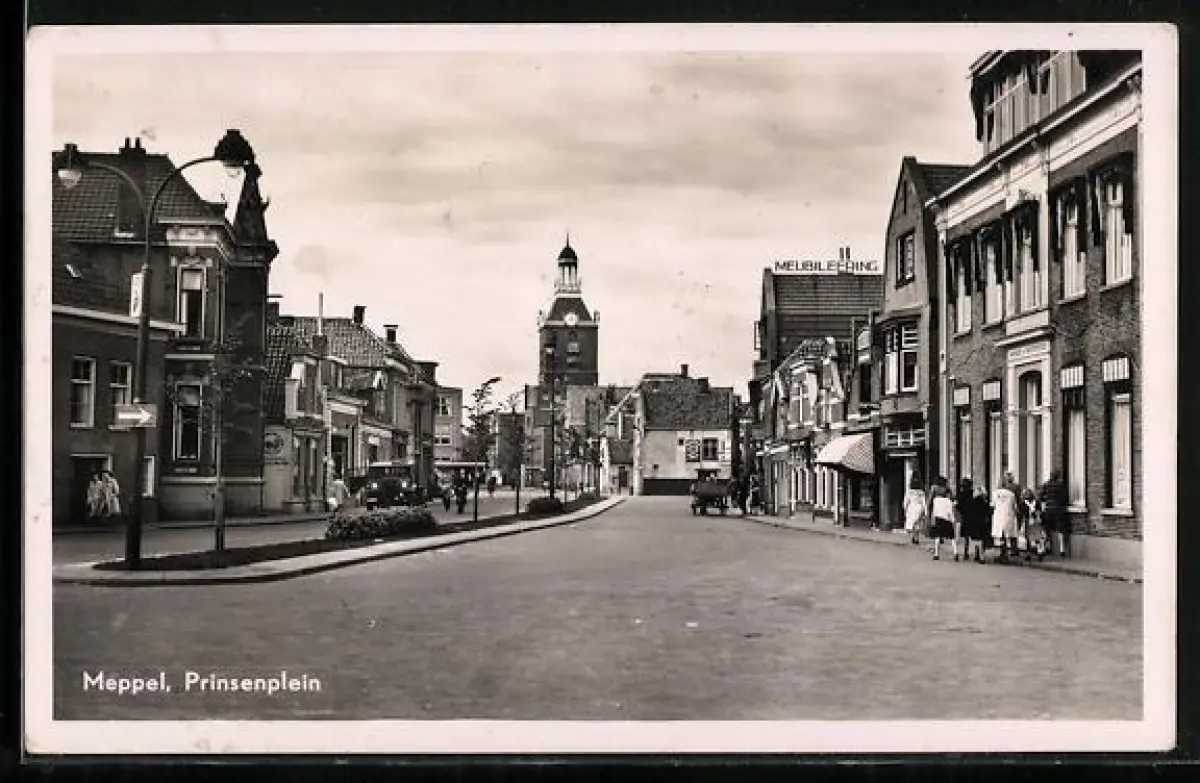Viewport: 1200px width, 783px height.
Task: Click the low hedge on the traffic island
Action: click(381, 523)
